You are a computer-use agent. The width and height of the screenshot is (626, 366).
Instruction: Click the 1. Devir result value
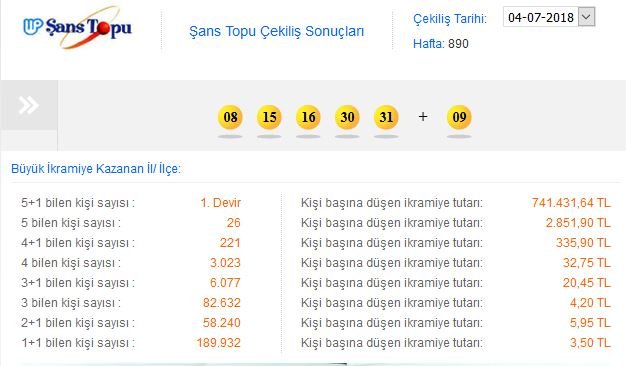tap(220, 203)
